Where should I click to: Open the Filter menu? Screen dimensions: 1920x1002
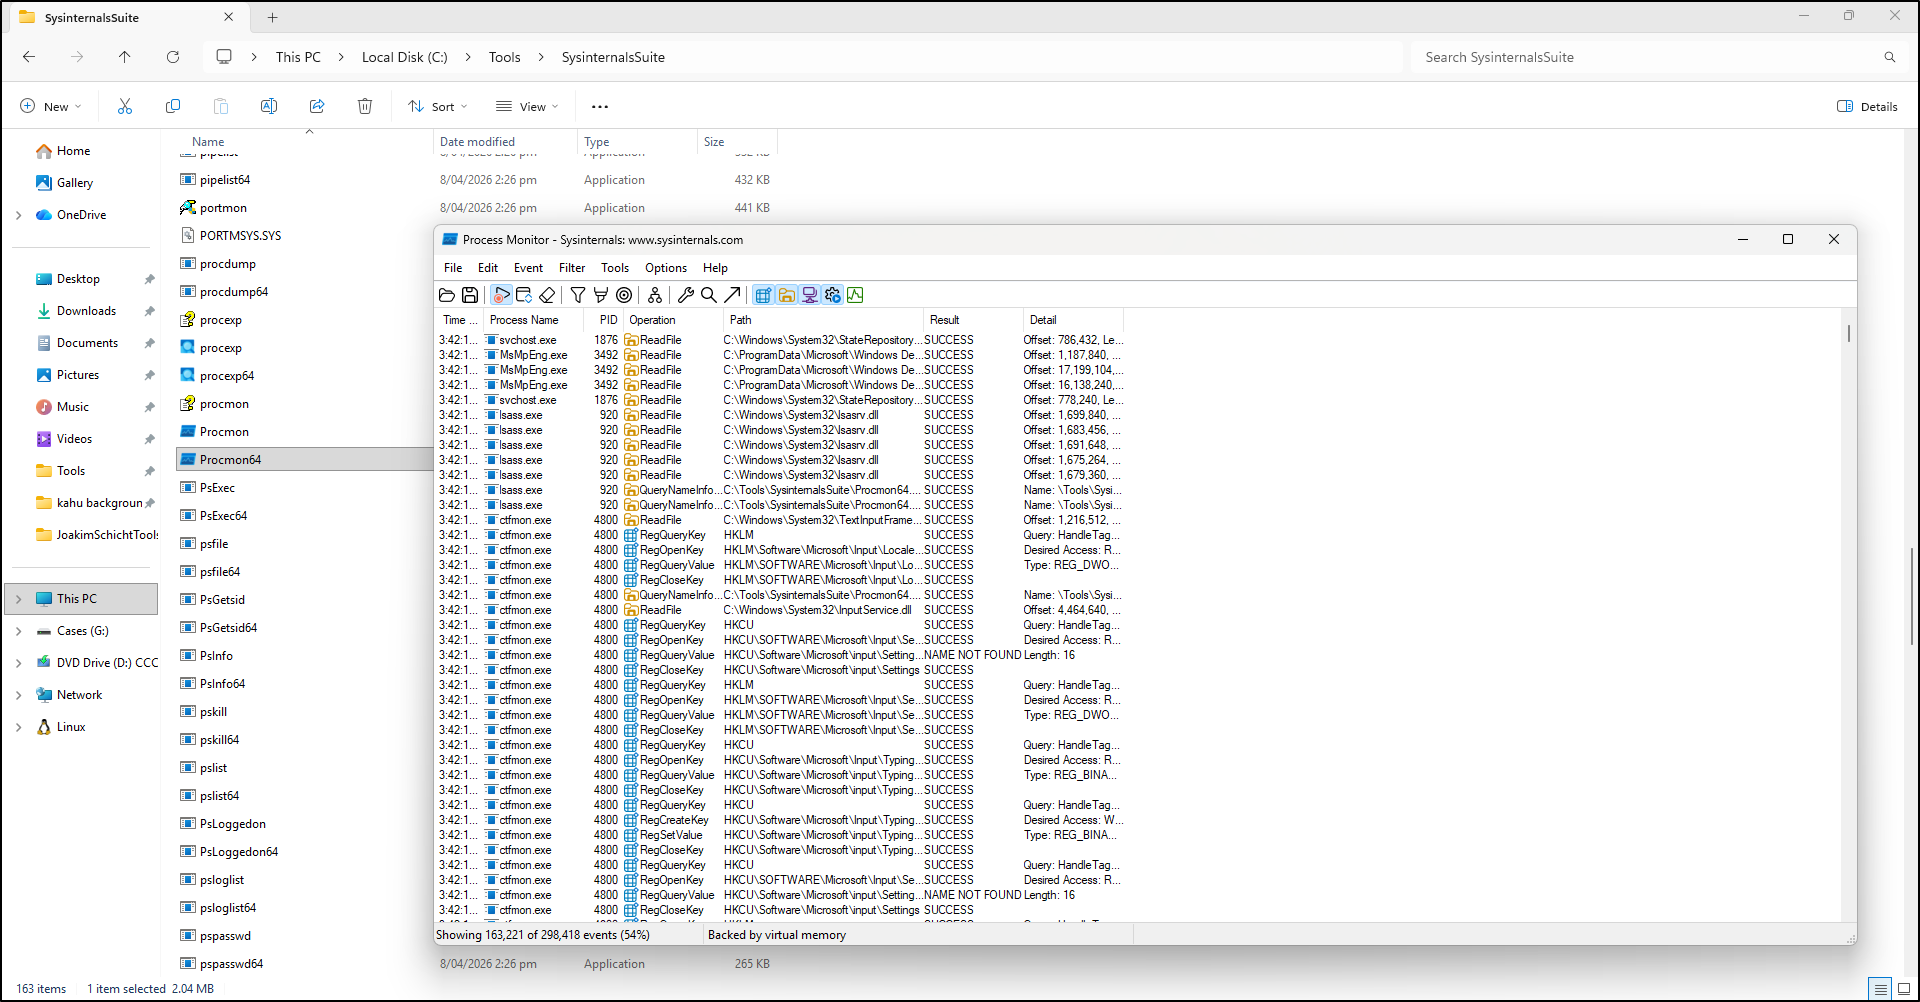[572, 268]
